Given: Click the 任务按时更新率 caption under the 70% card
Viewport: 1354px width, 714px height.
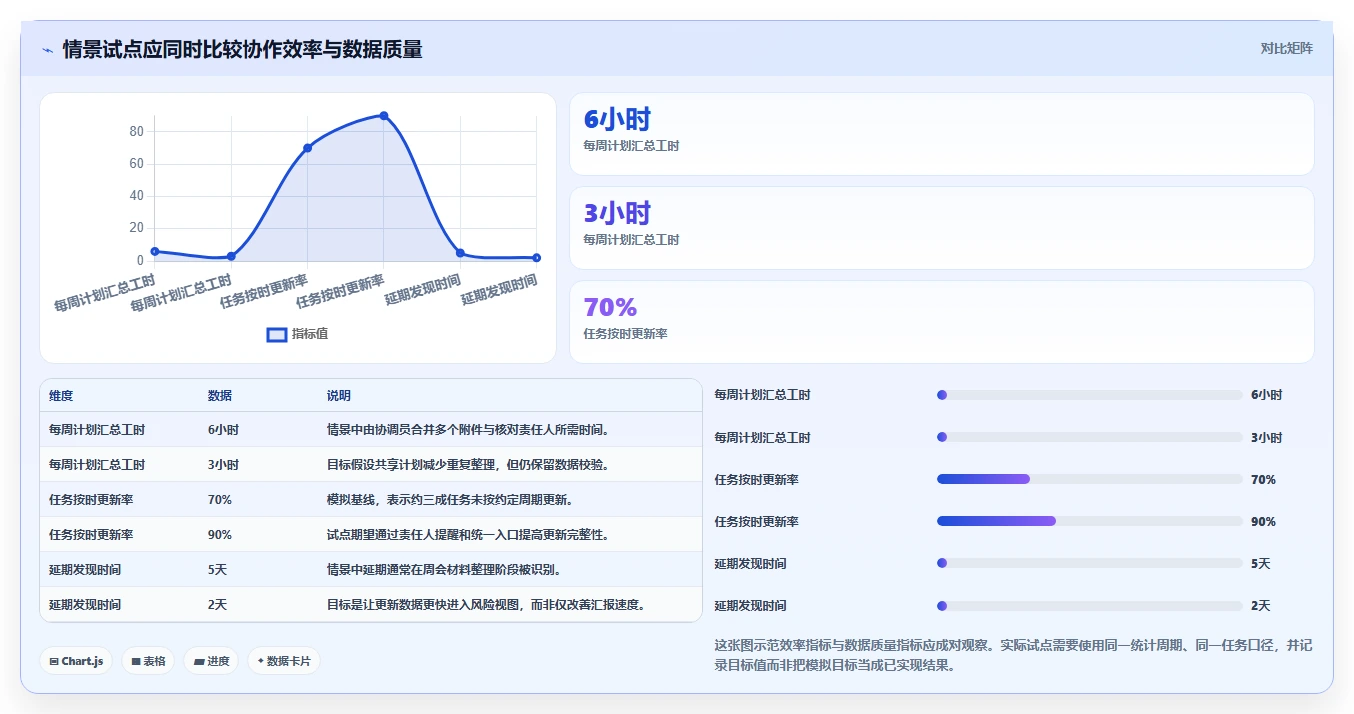Looking at the screenshot, I should (625, 334).
